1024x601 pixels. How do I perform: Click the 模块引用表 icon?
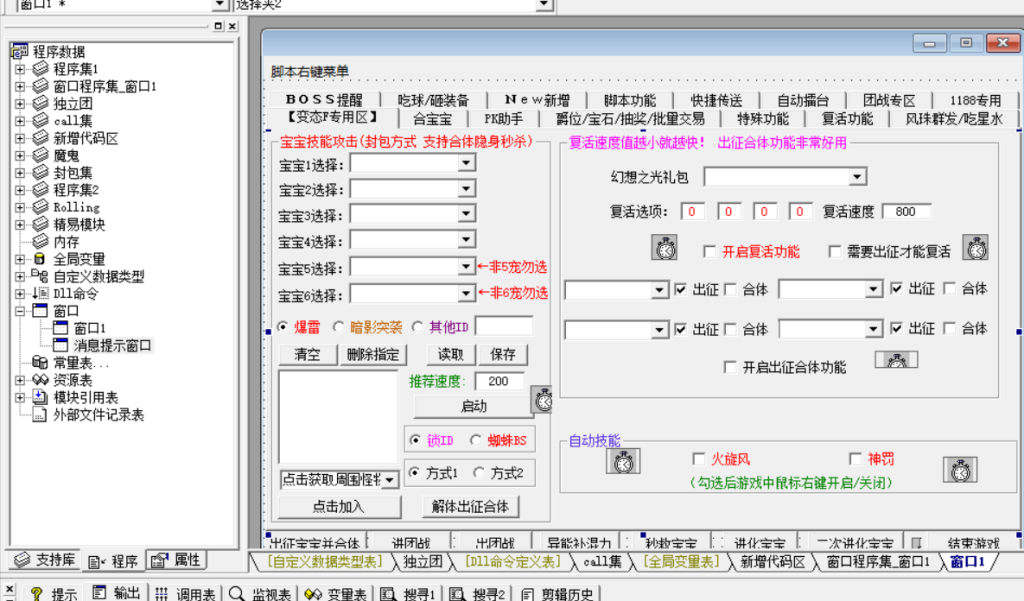click(40, 397)
